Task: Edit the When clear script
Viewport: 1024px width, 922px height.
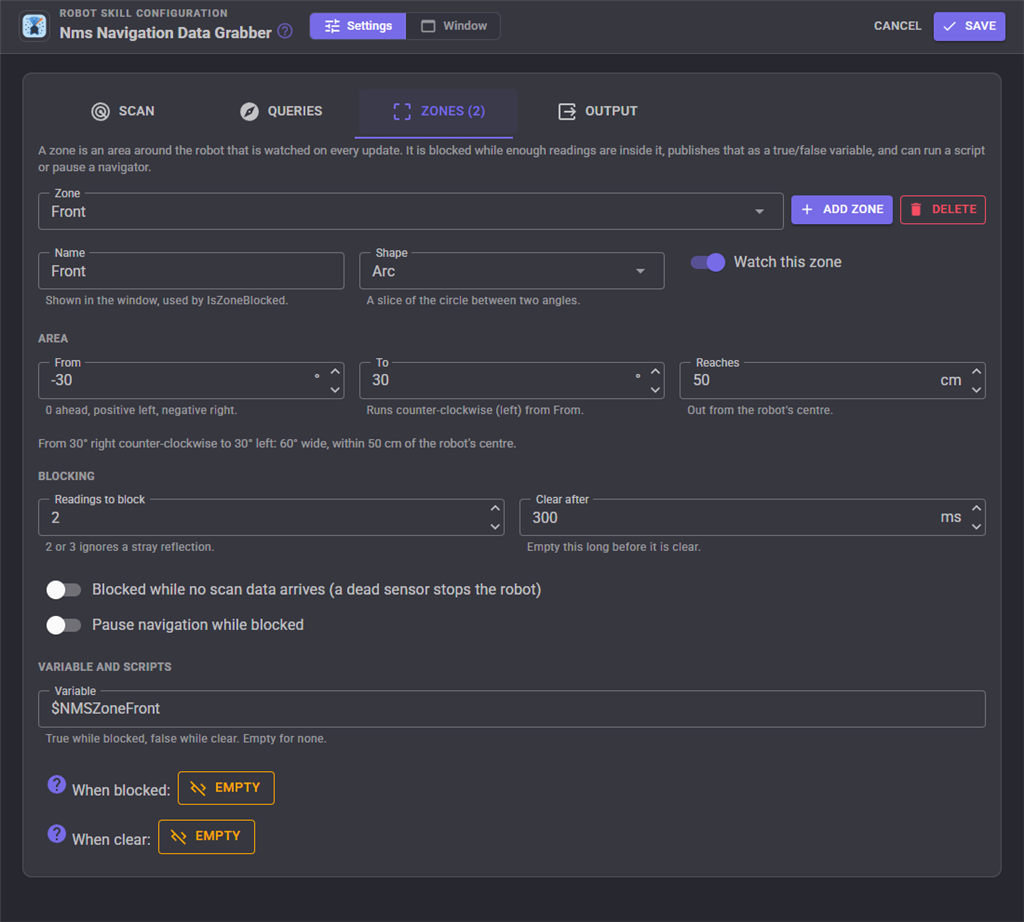Action: tap(206, 836)
